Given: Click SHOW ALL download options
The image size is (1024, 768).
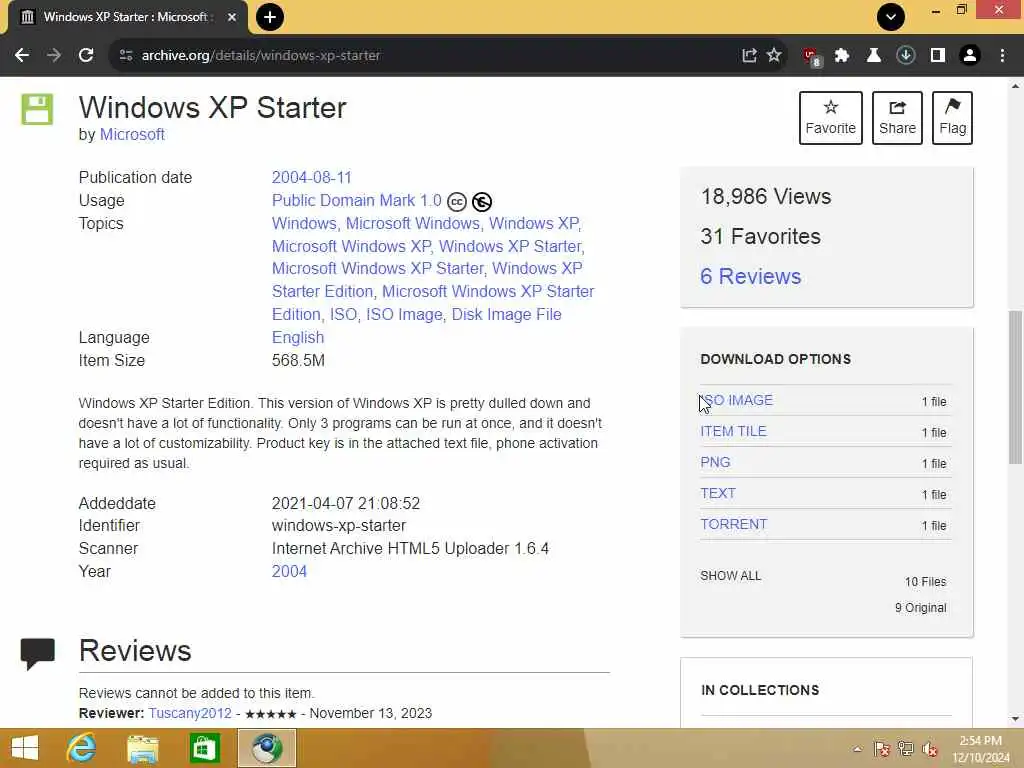Looking at the screenshot, I should (731, 576).
